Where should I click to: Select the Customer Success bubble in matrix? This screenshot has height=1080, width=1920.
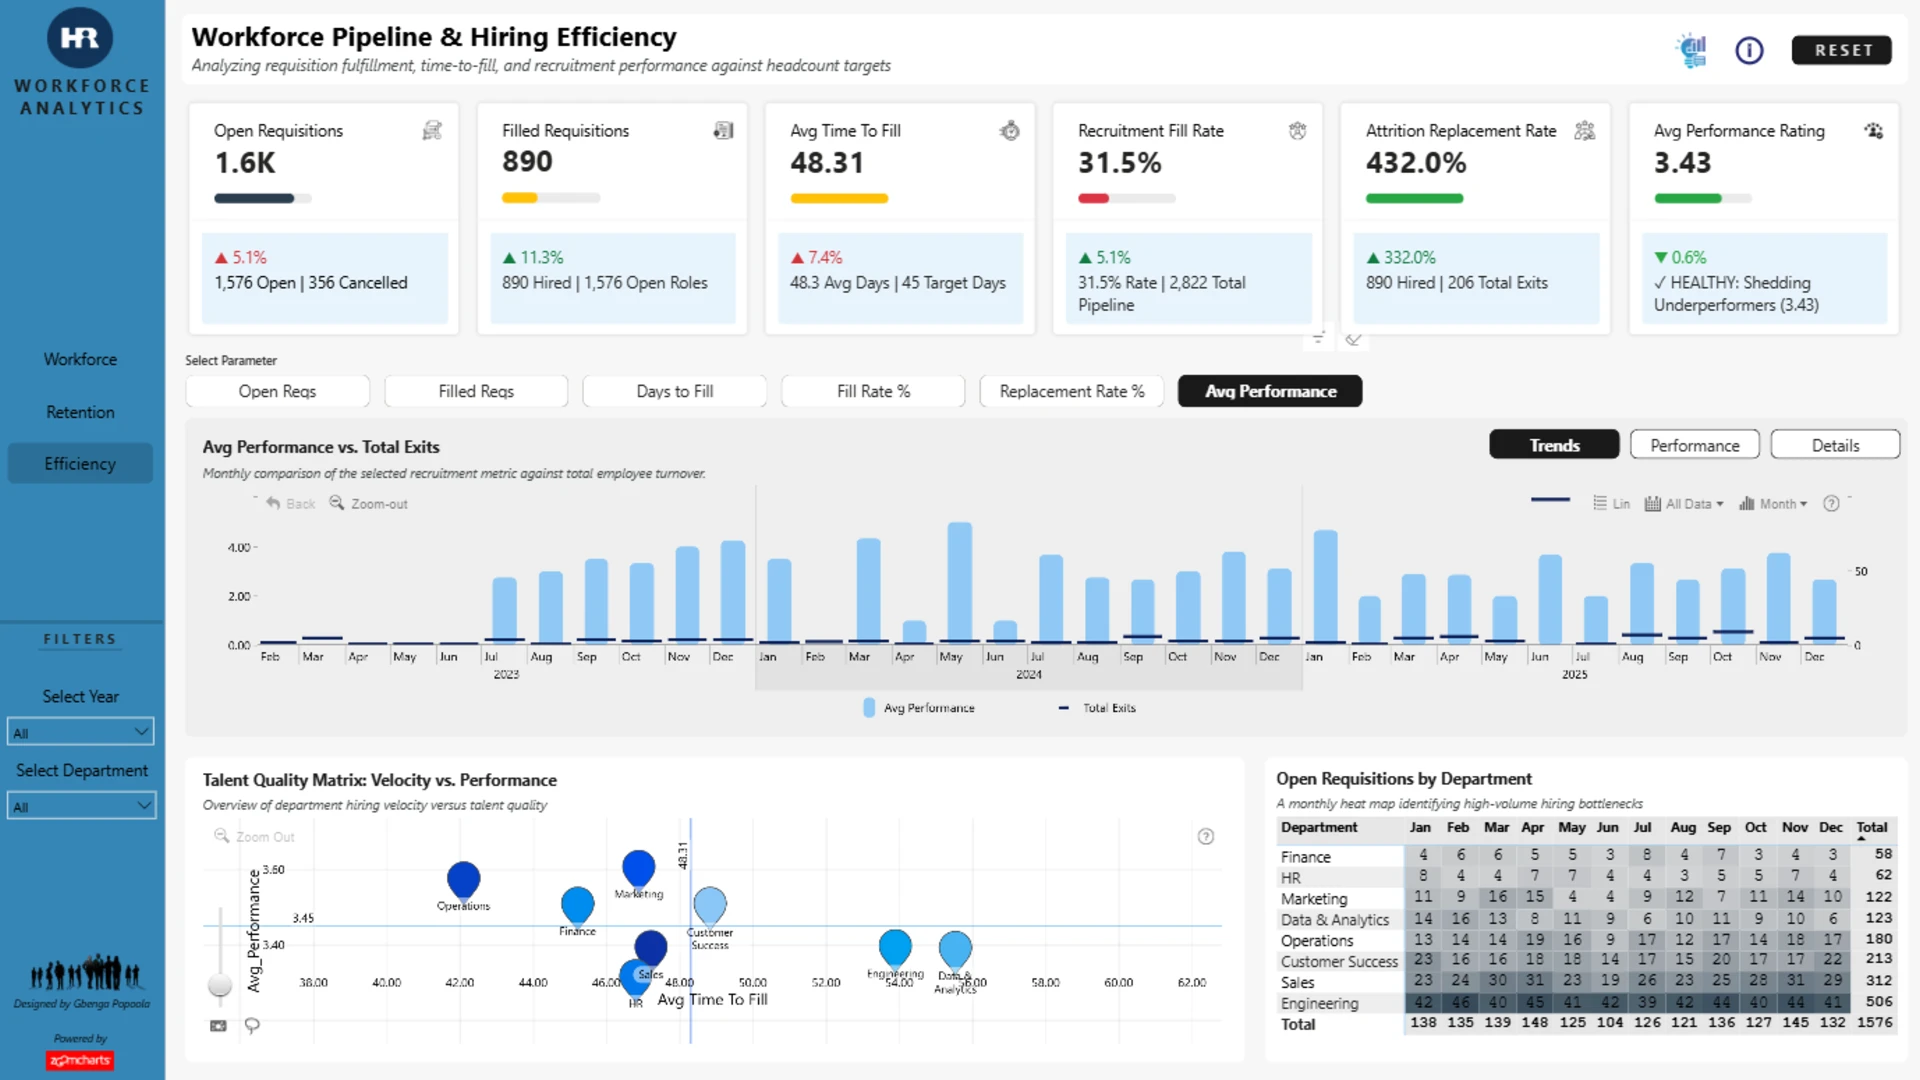[x=710, y=905]
